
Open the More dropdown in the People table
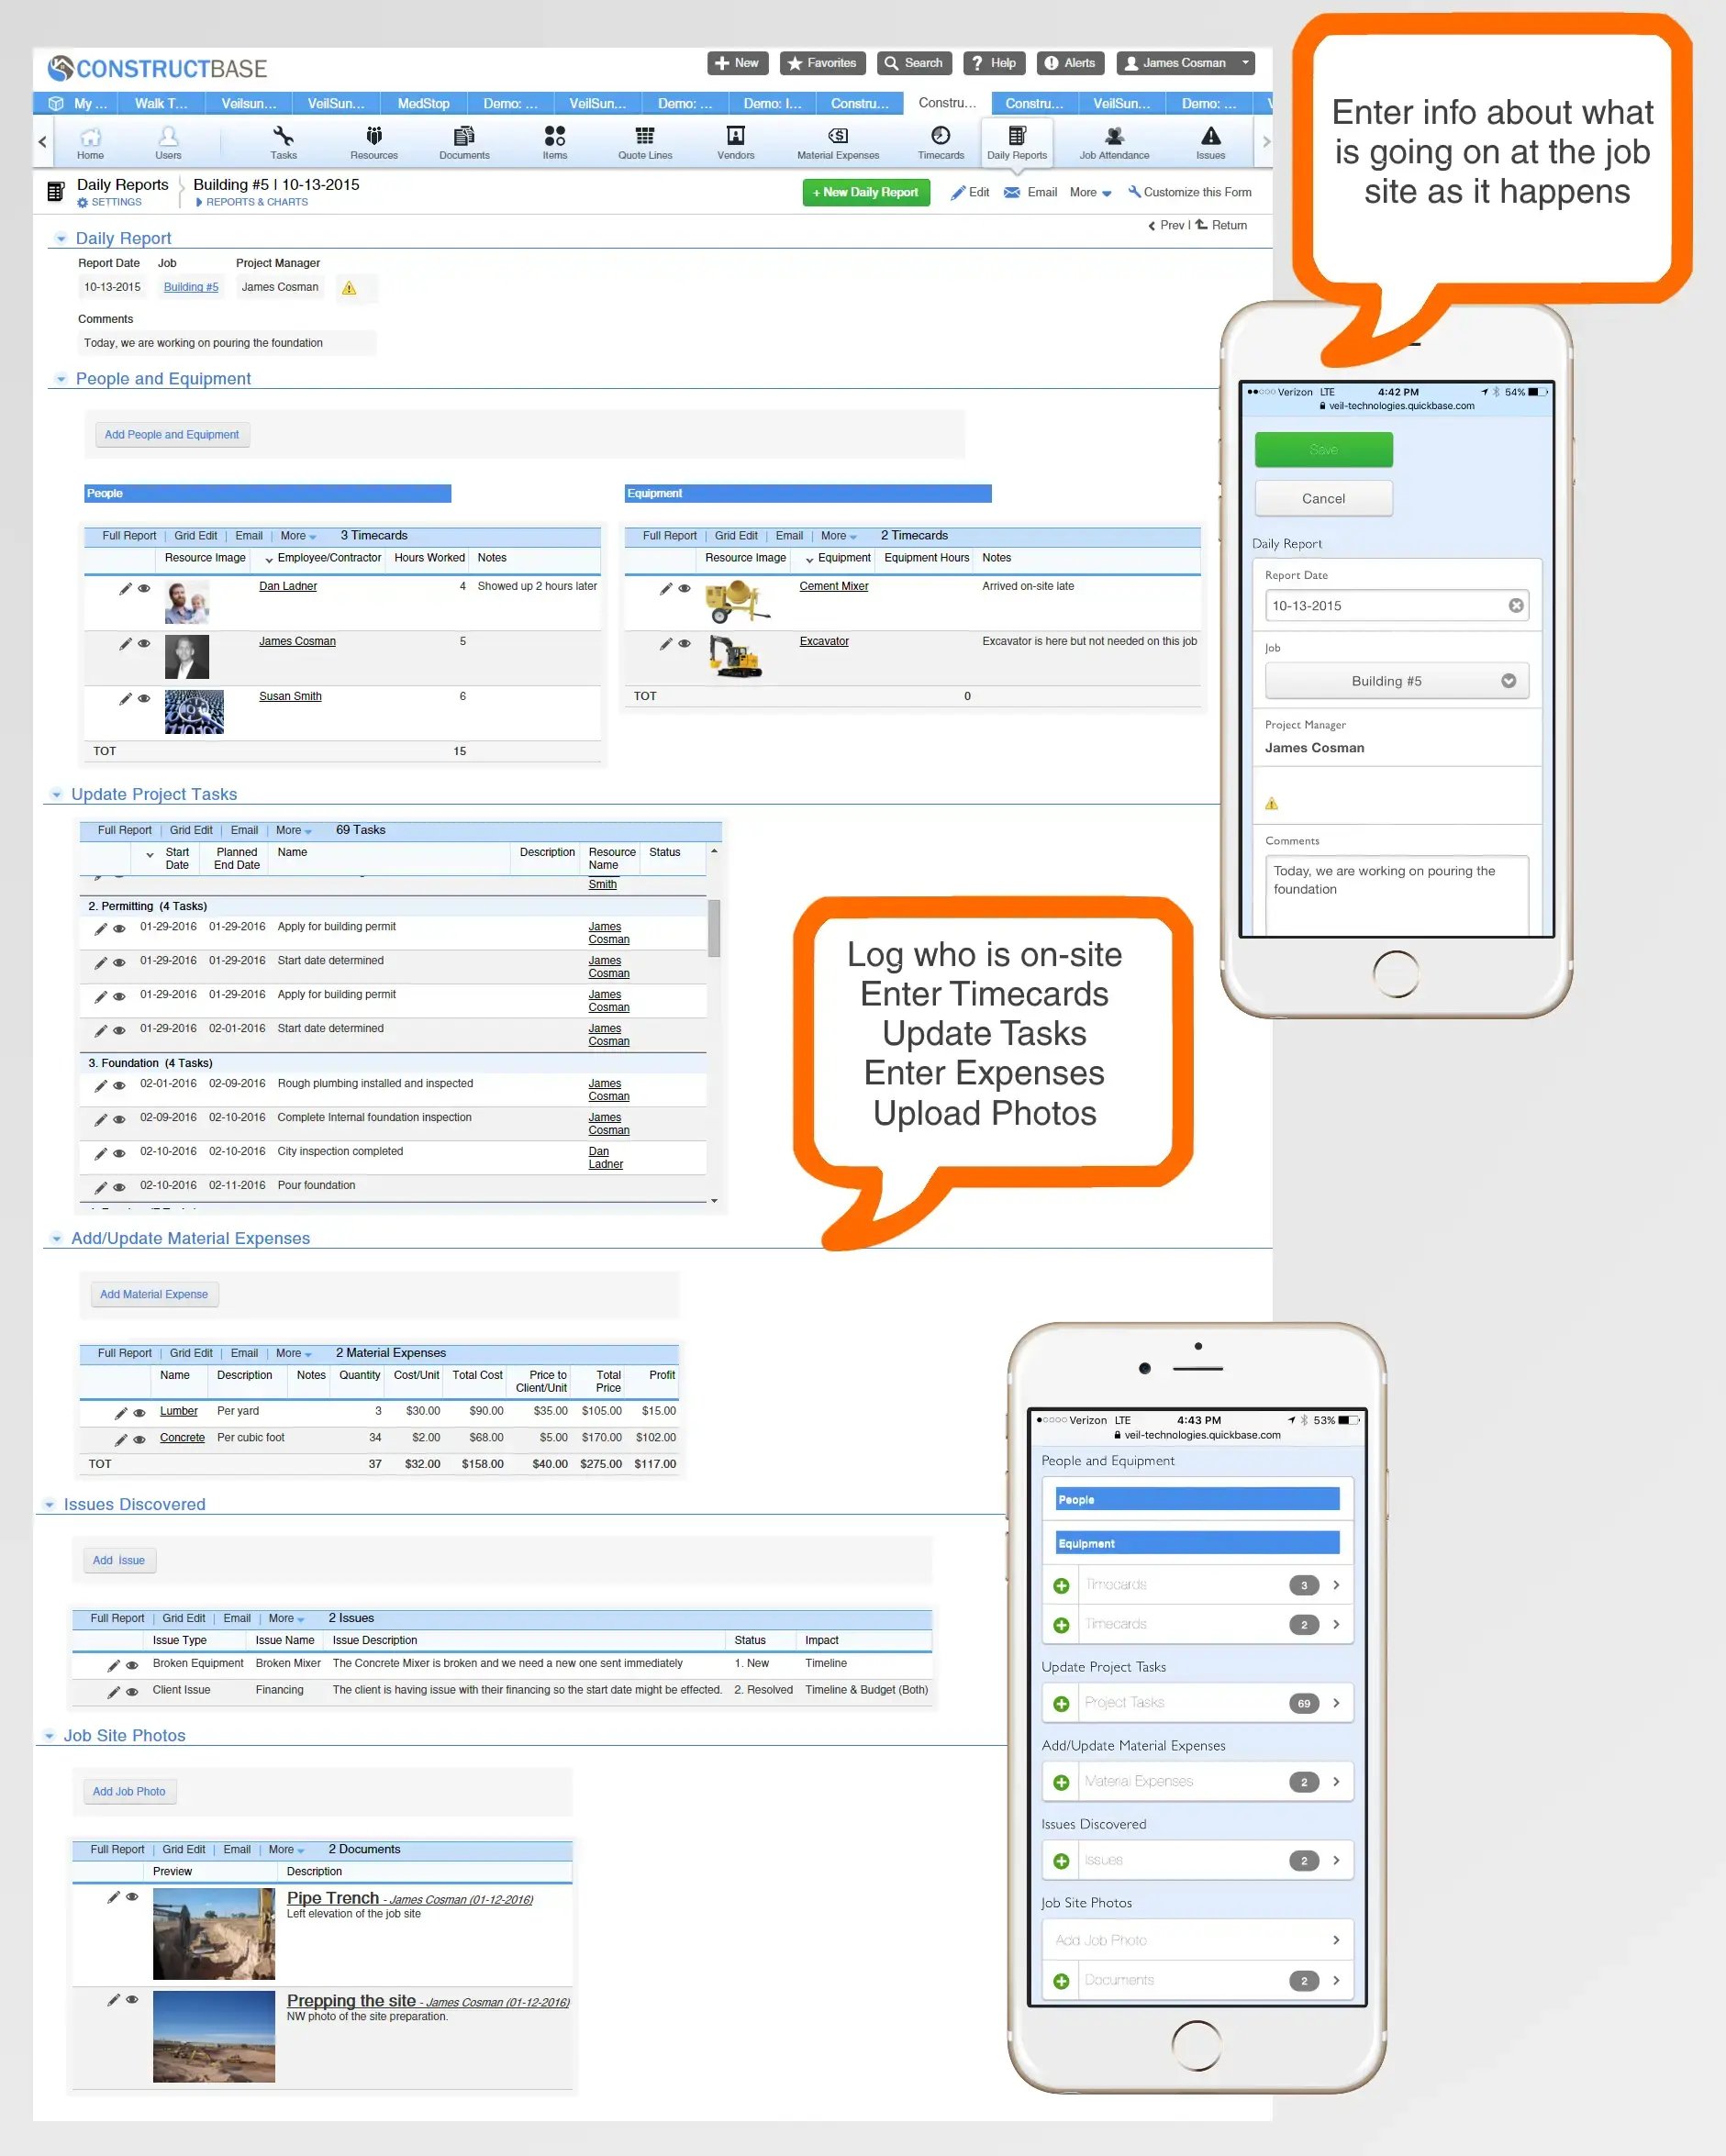295,536
